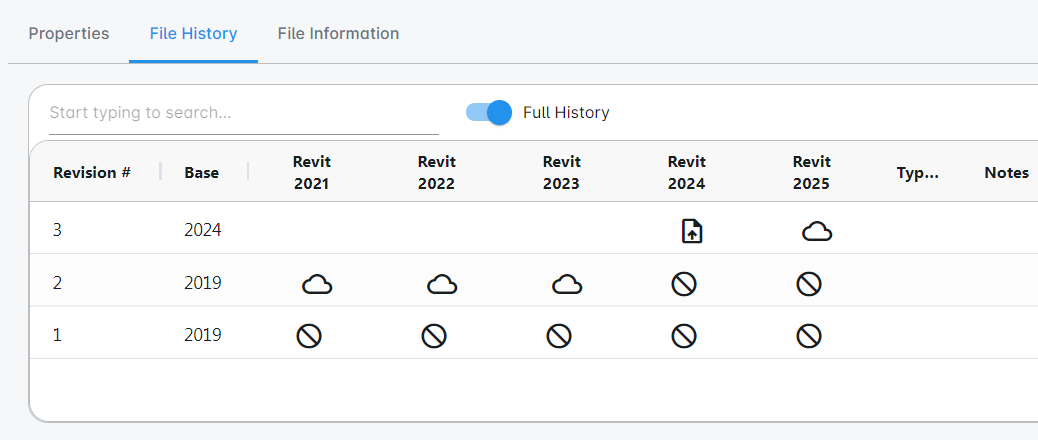The image size is (1038, 440).
Task: Switch to the Properties tab
Action: 69,34
